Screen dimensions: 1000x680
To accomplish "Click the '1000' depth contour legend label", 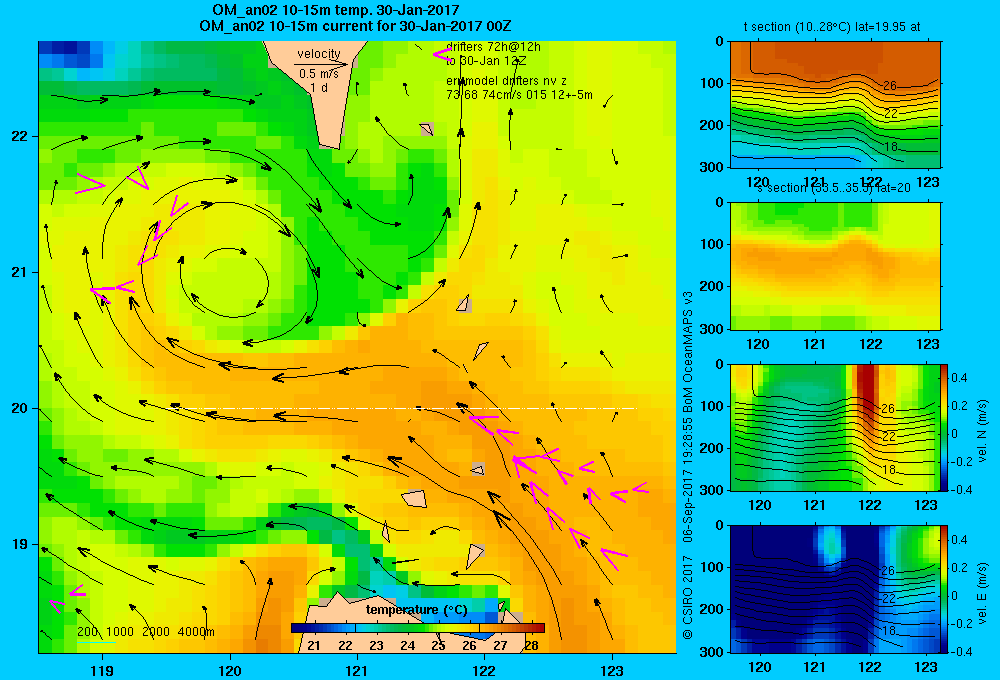I will (x=120, y=632).
